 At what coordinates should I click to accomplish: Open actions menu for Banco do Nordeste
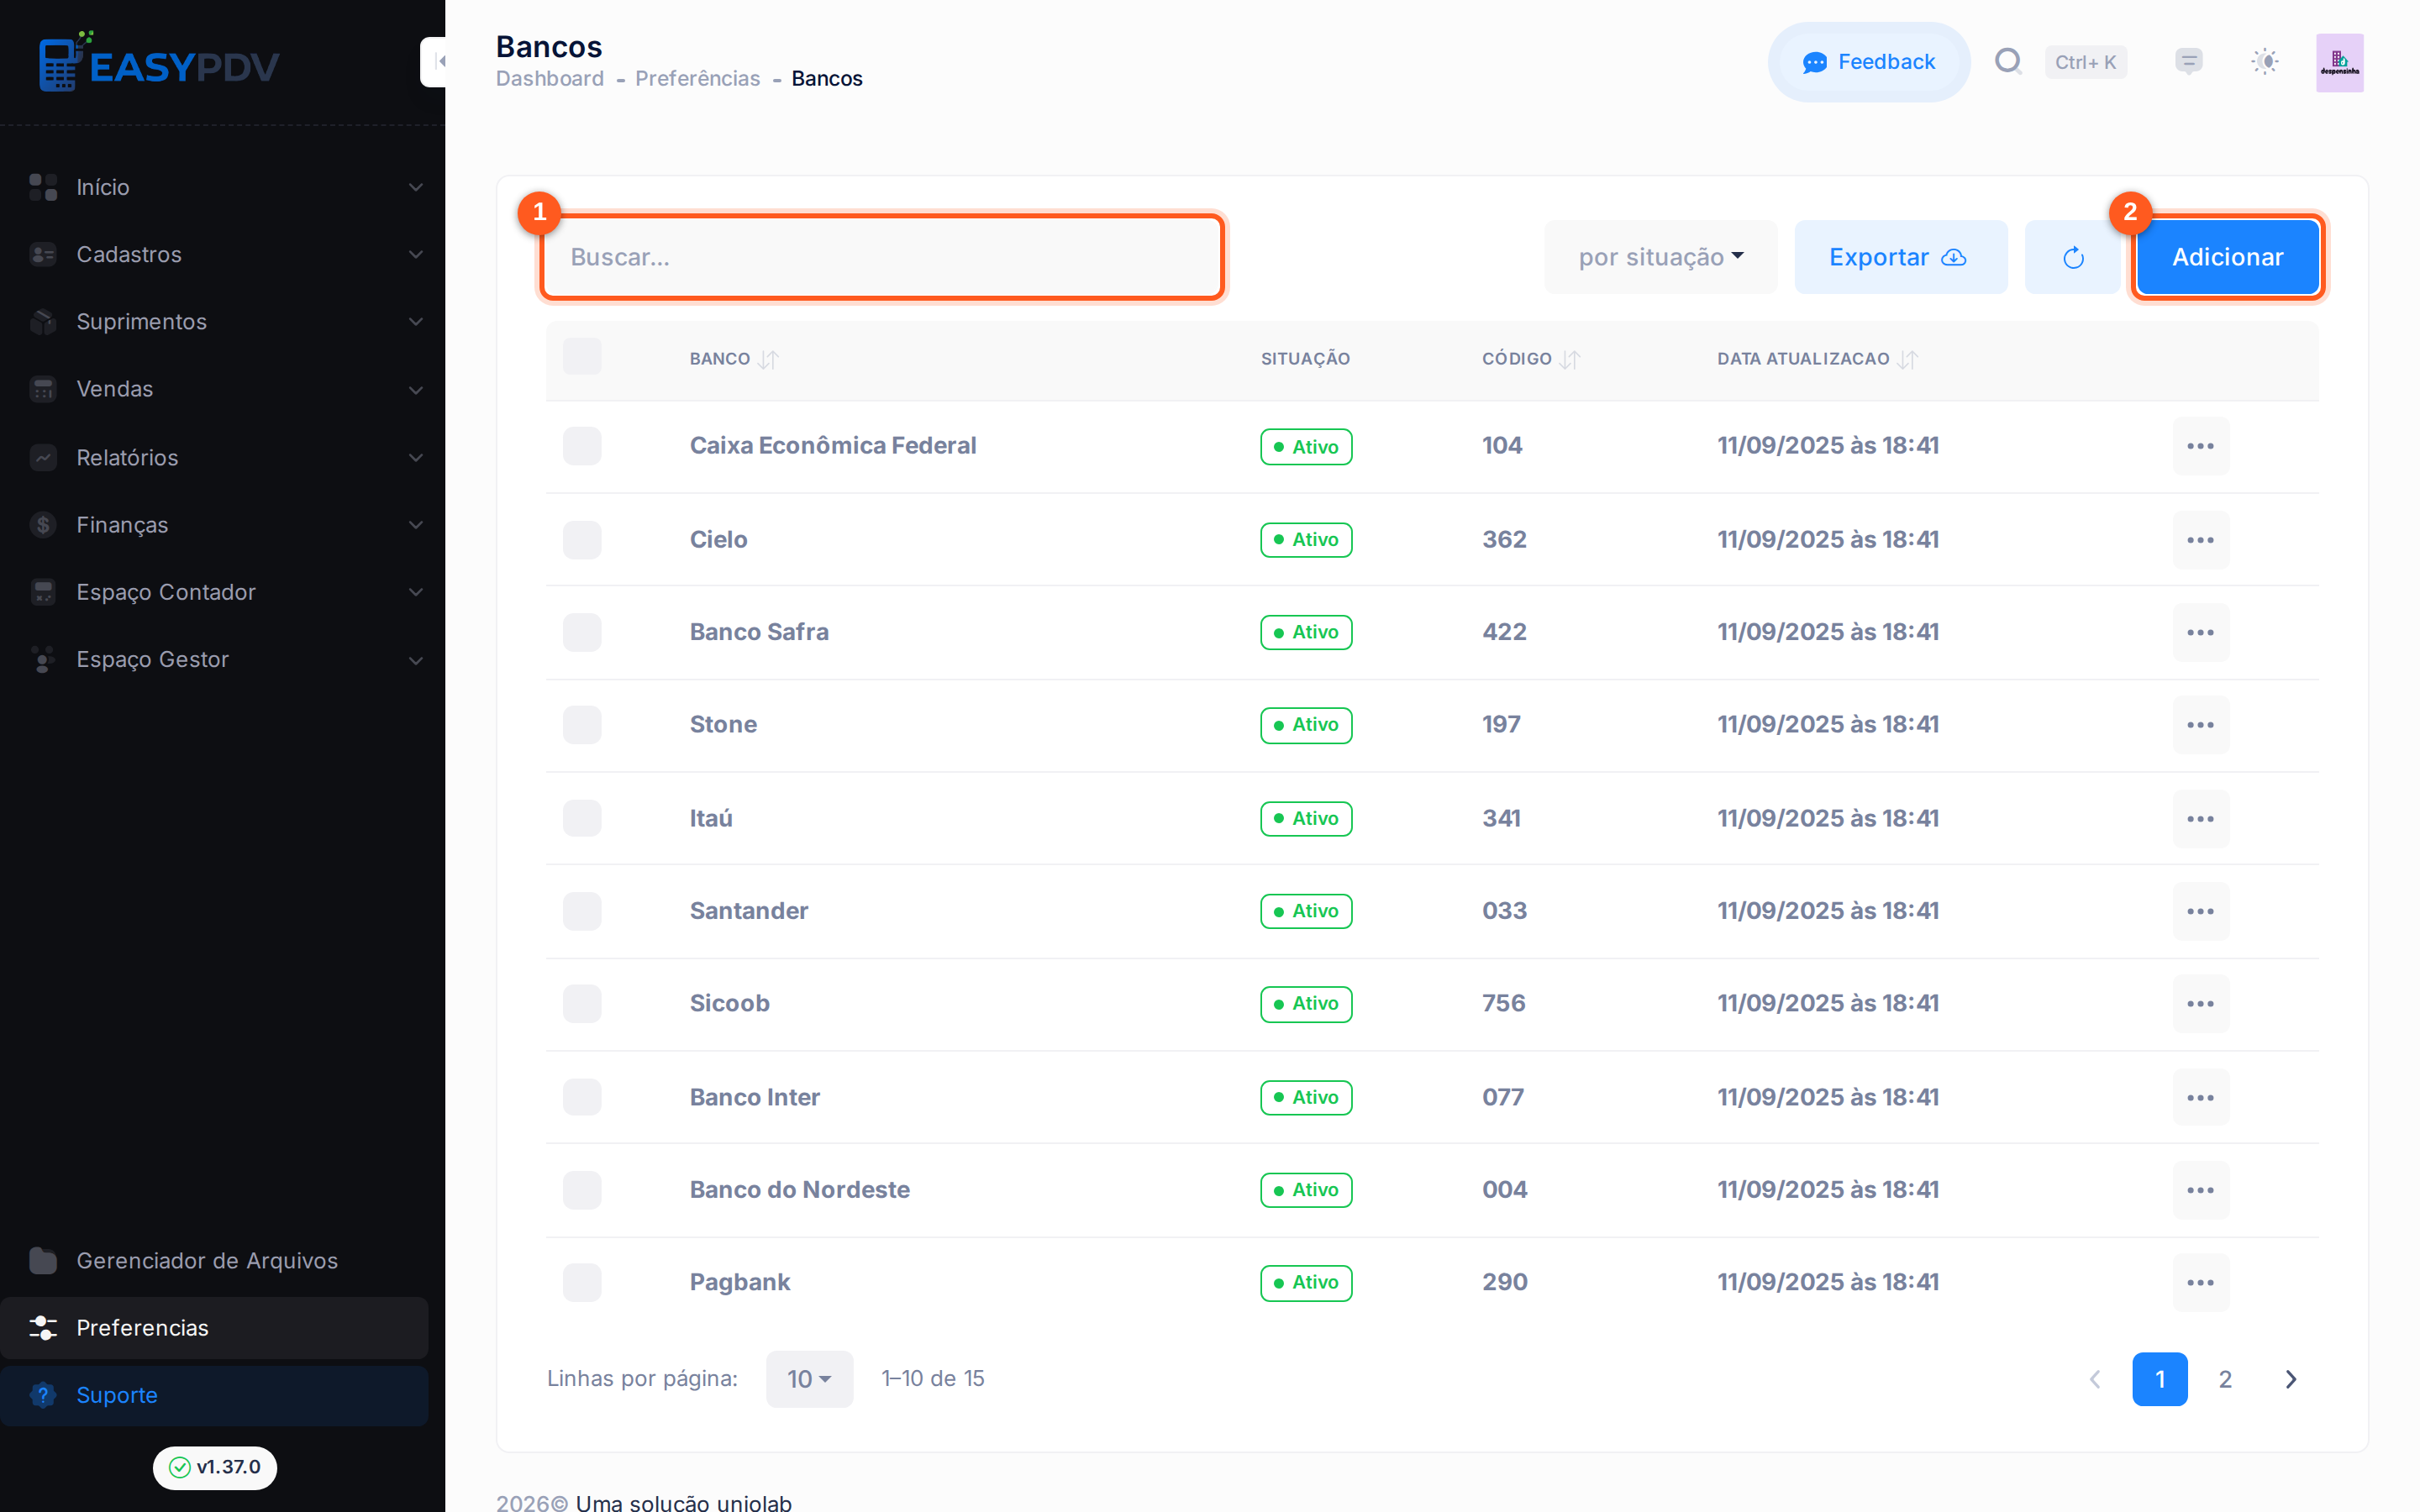[x=2200, y=1190]
